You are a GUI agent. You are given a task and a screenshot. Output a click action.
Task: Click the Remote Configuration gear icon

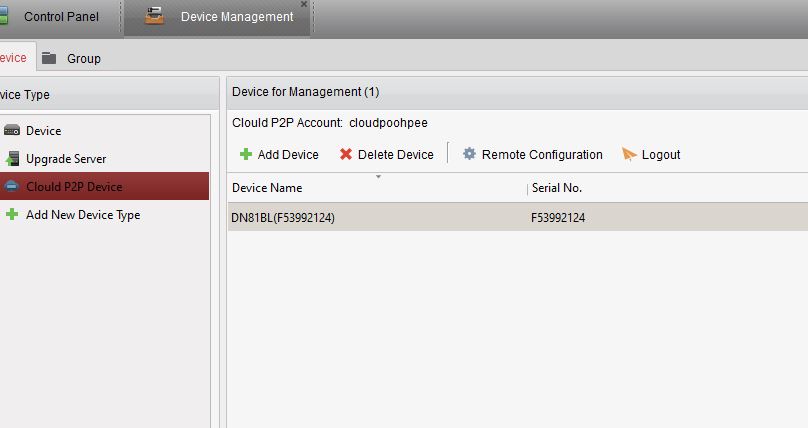(469, 153)
